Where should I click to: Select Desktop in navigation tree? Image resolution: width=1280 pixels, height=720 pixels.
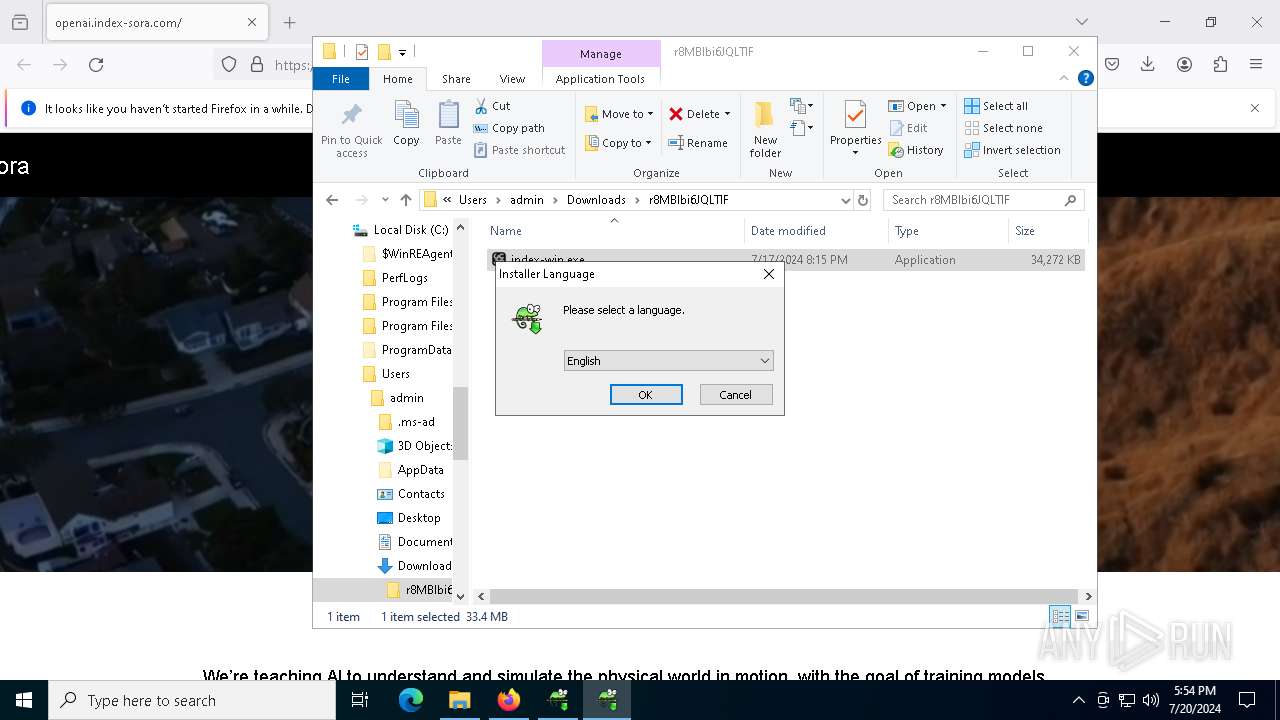pos(409,518)
